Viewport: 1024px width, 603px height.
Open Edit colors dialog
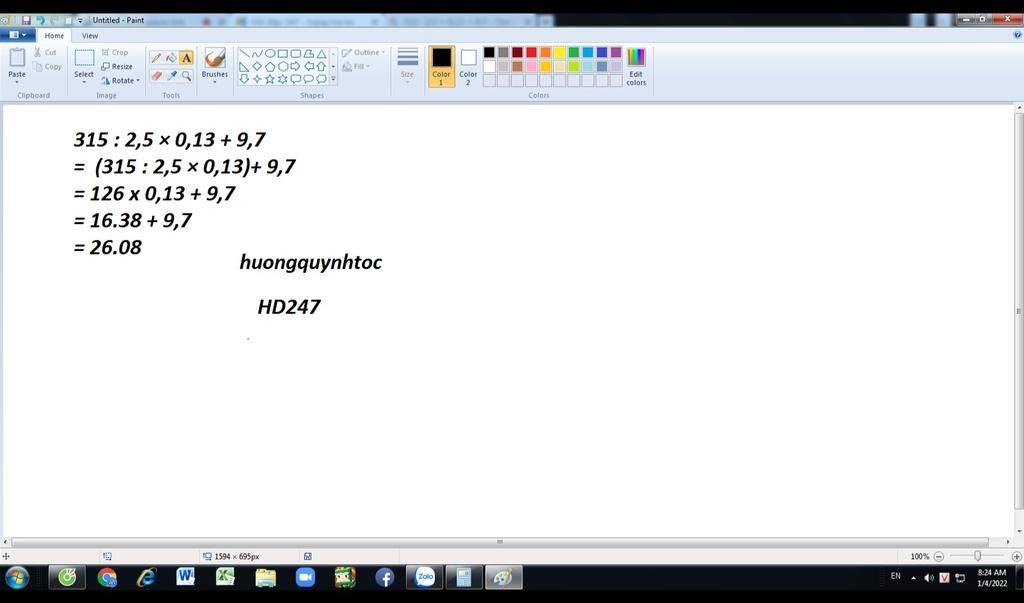click(636, 66)
